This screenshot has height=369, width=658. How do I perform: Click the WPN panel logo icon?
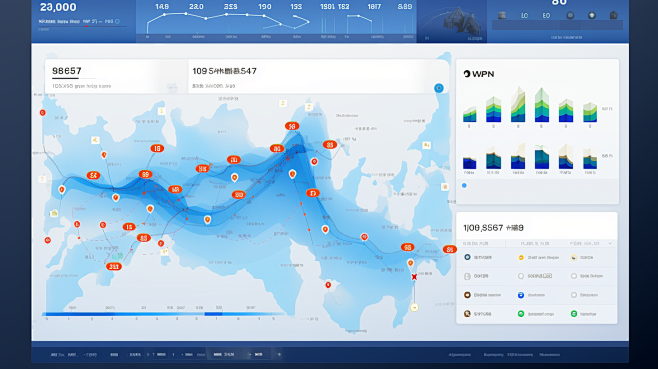pos(467,74)
